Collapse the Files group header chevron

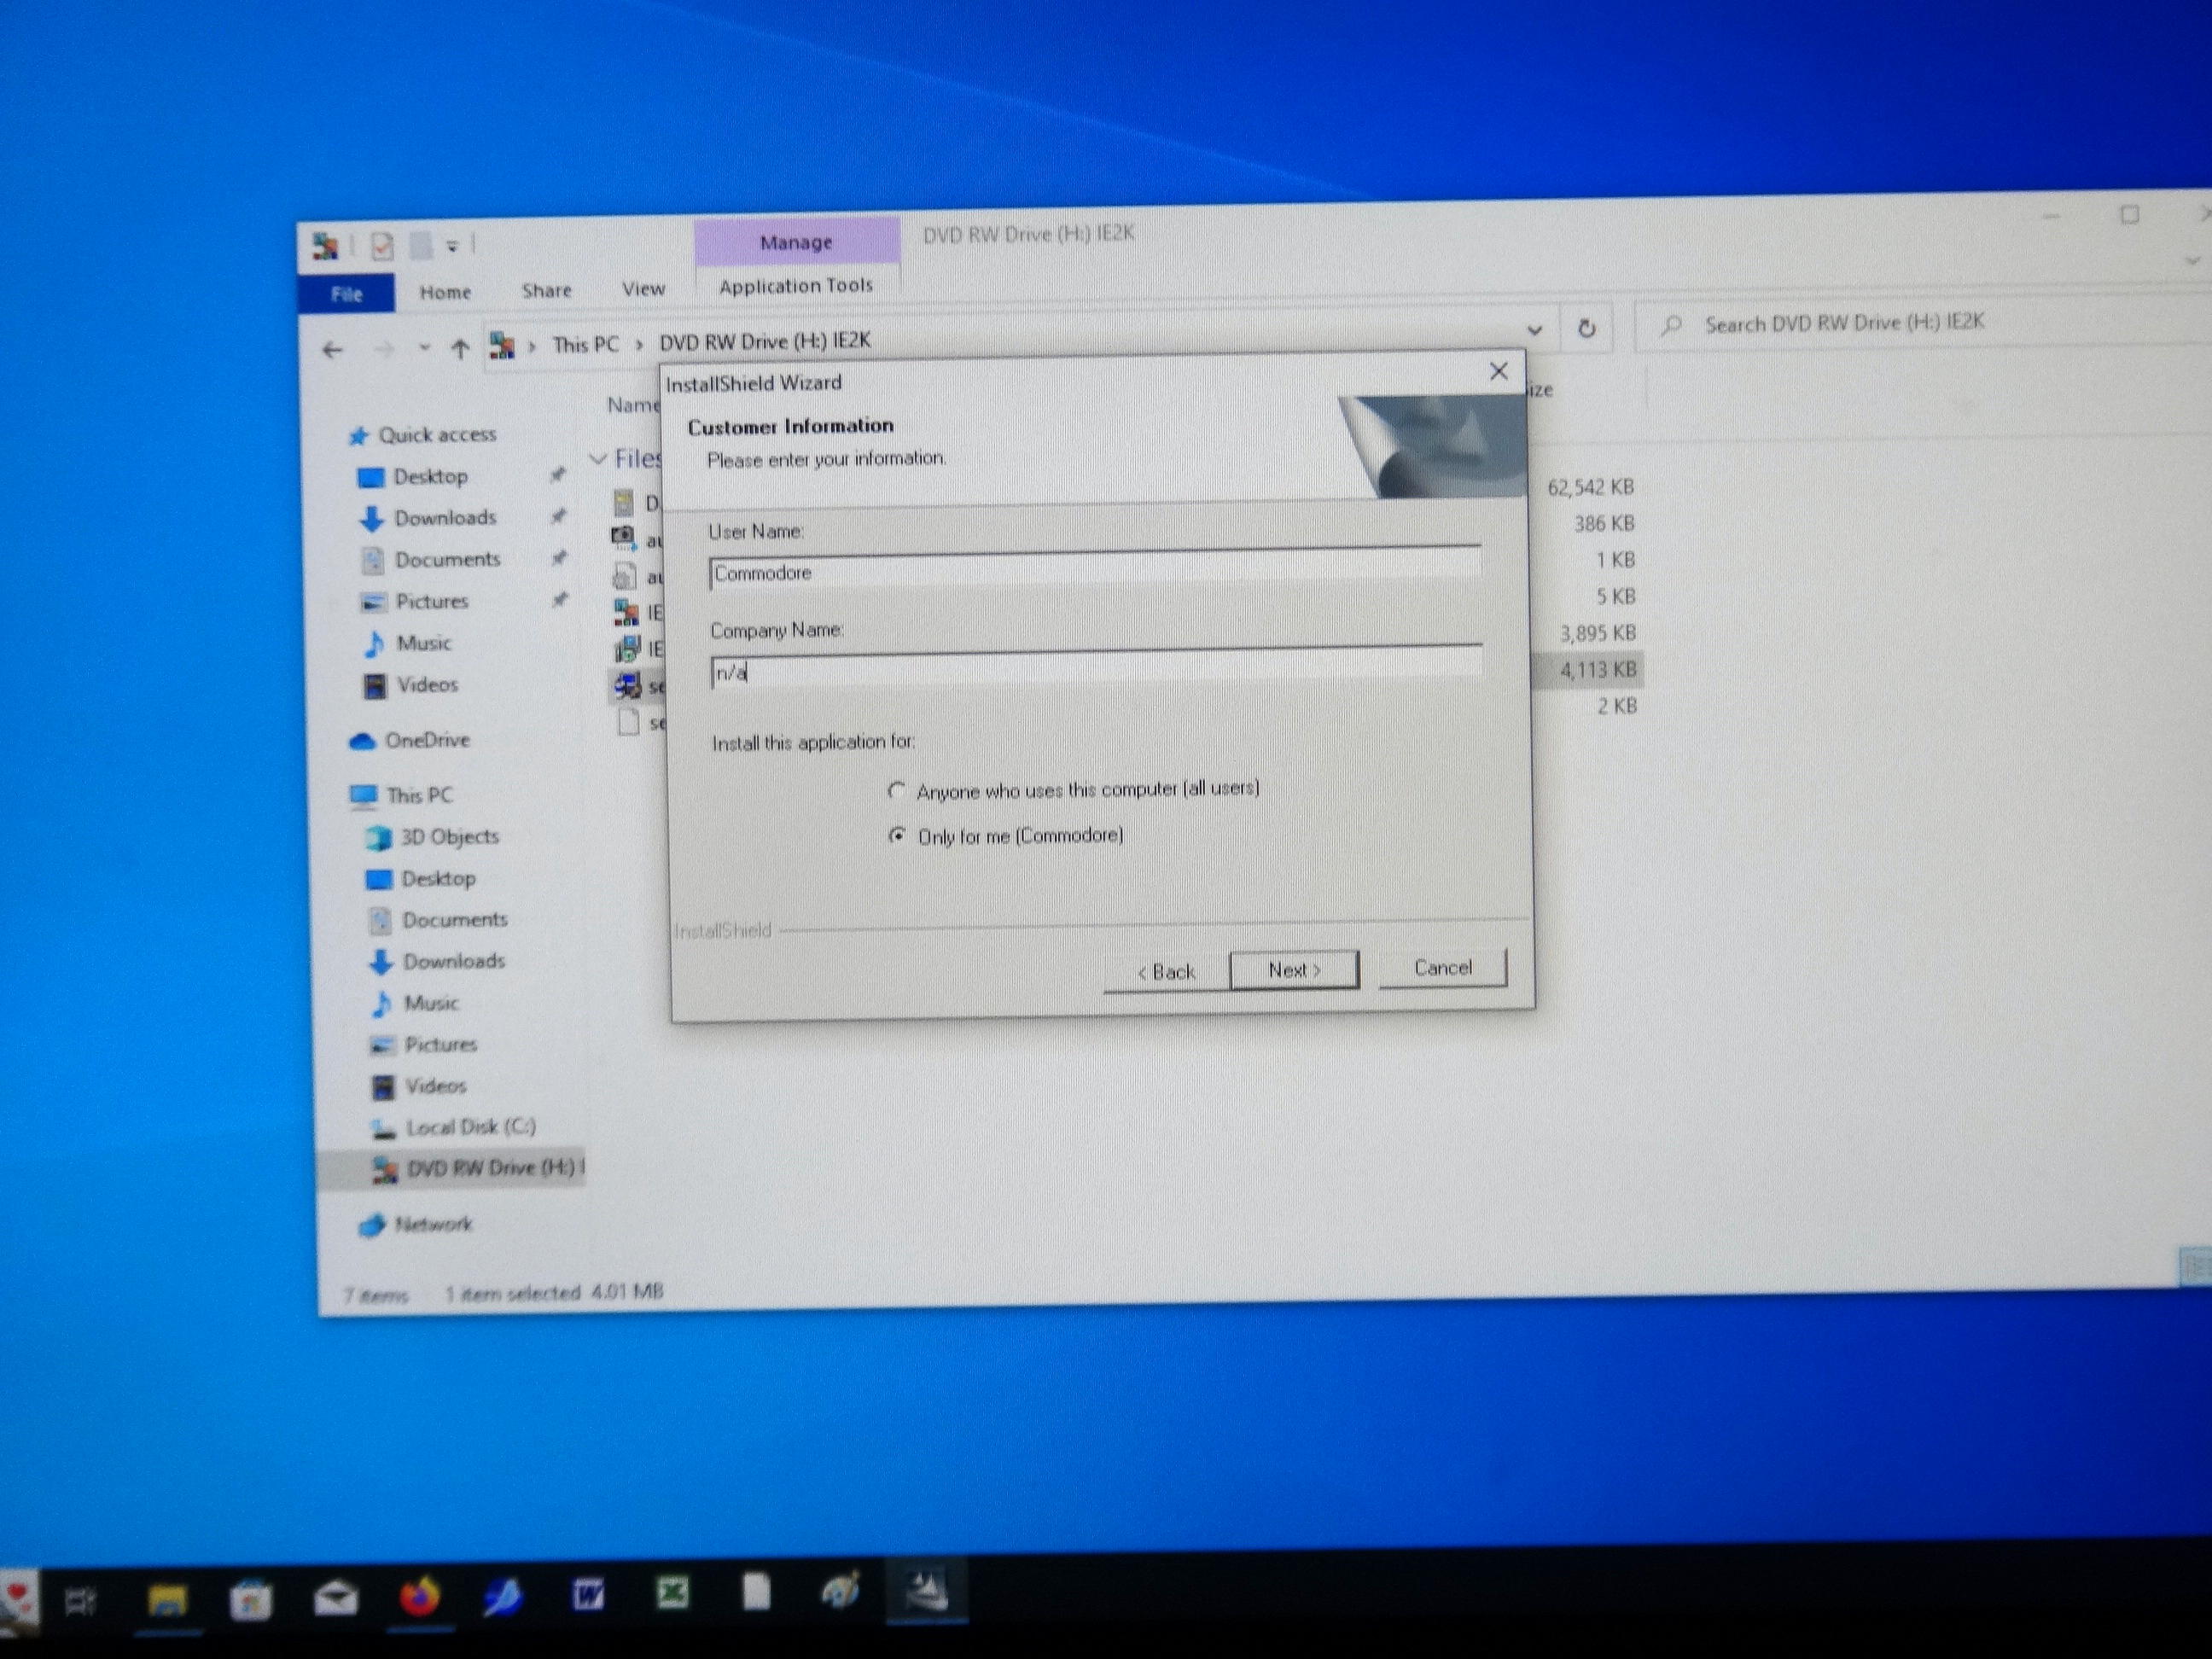coord(598,459)
